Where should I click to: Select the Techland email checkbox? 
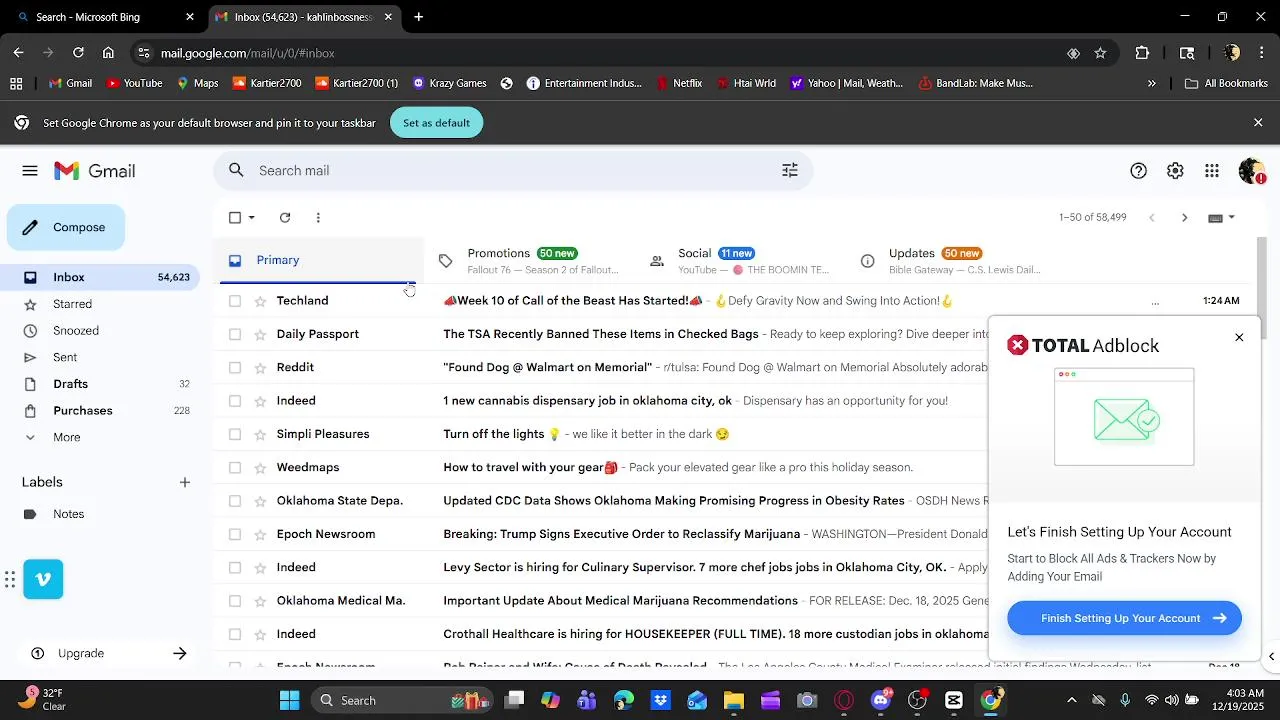235,301
